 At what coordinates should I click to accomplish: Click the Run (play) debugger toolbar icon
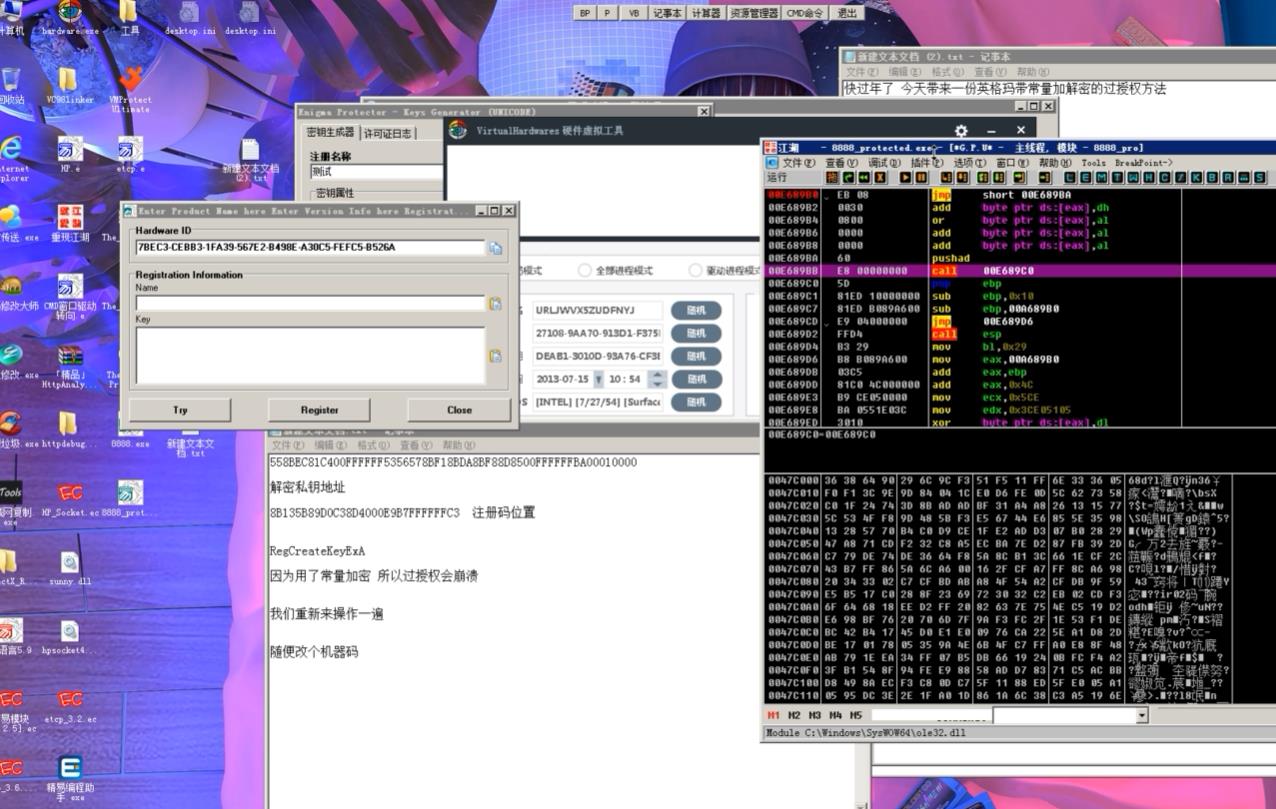tap(905, 178)
